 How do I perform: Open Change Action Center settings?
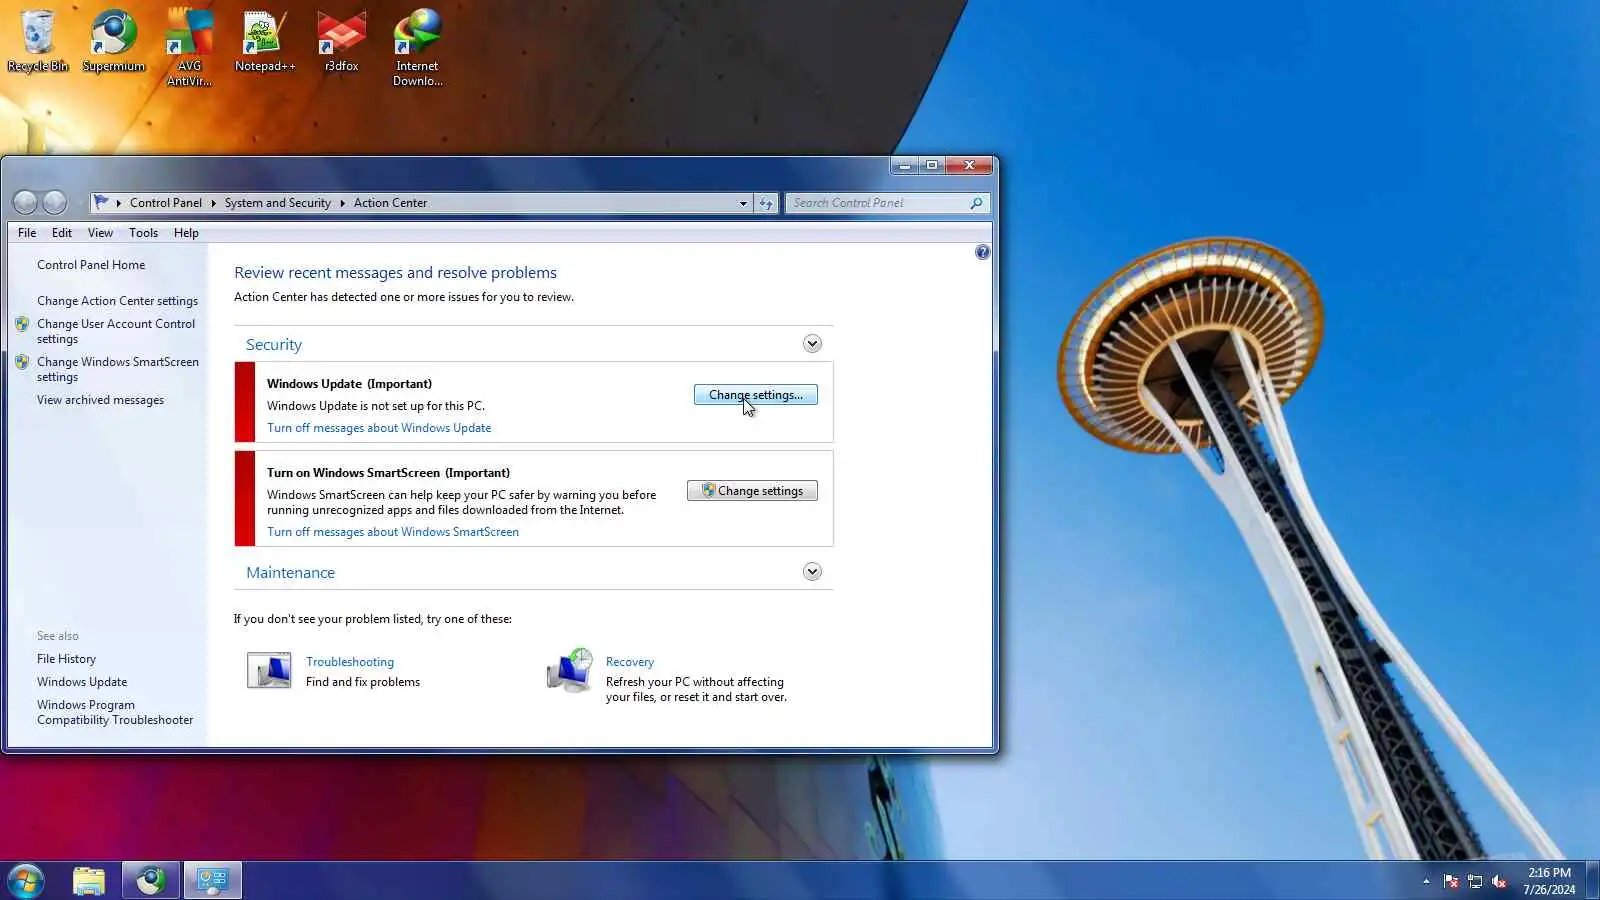117,301
